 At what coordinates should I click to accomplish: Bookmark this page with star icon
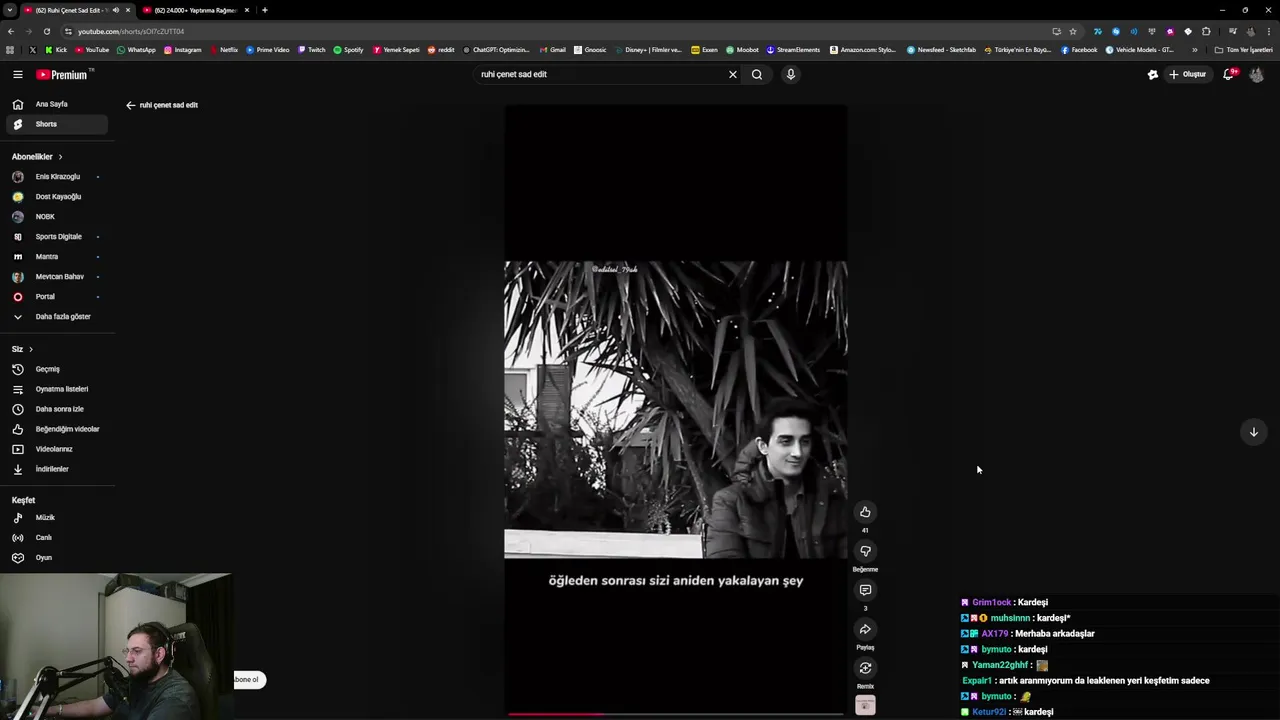point(1073,31)
